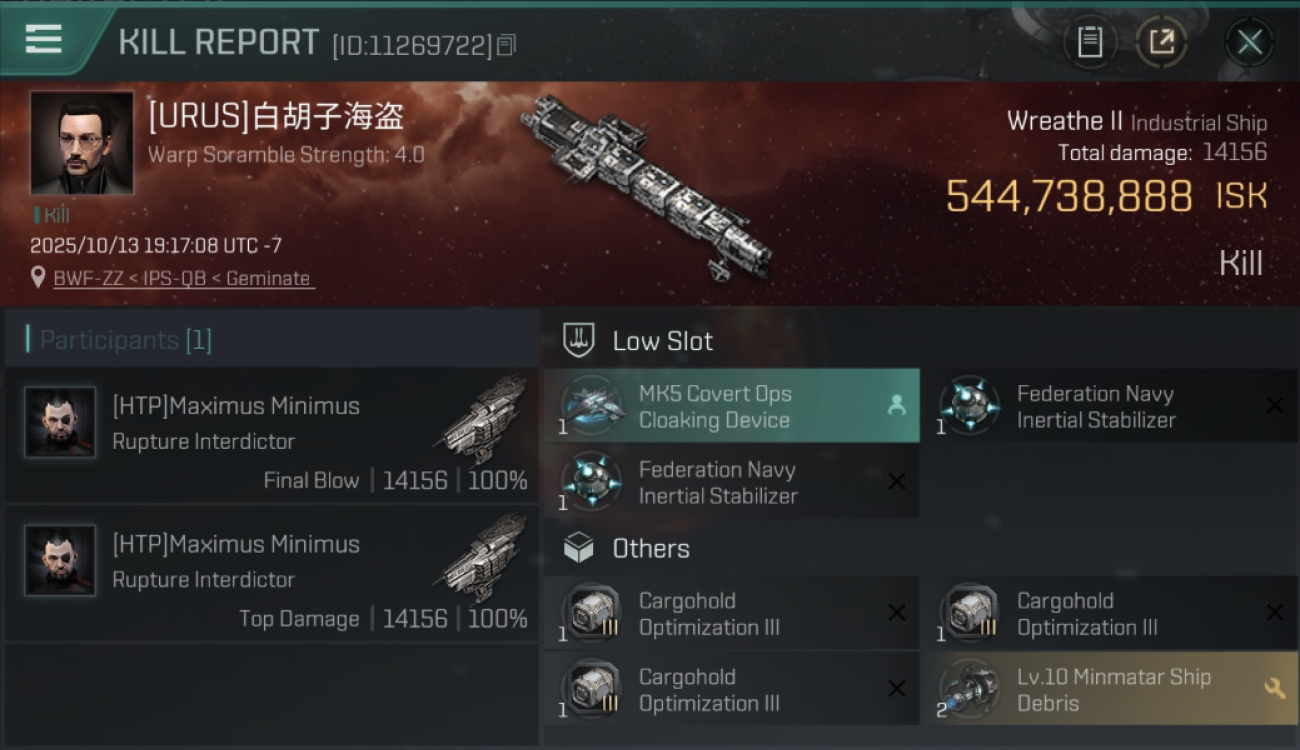1300x750 pixels.
Task: Open the clipboard report icon
Action: (x=1090, y=42)
